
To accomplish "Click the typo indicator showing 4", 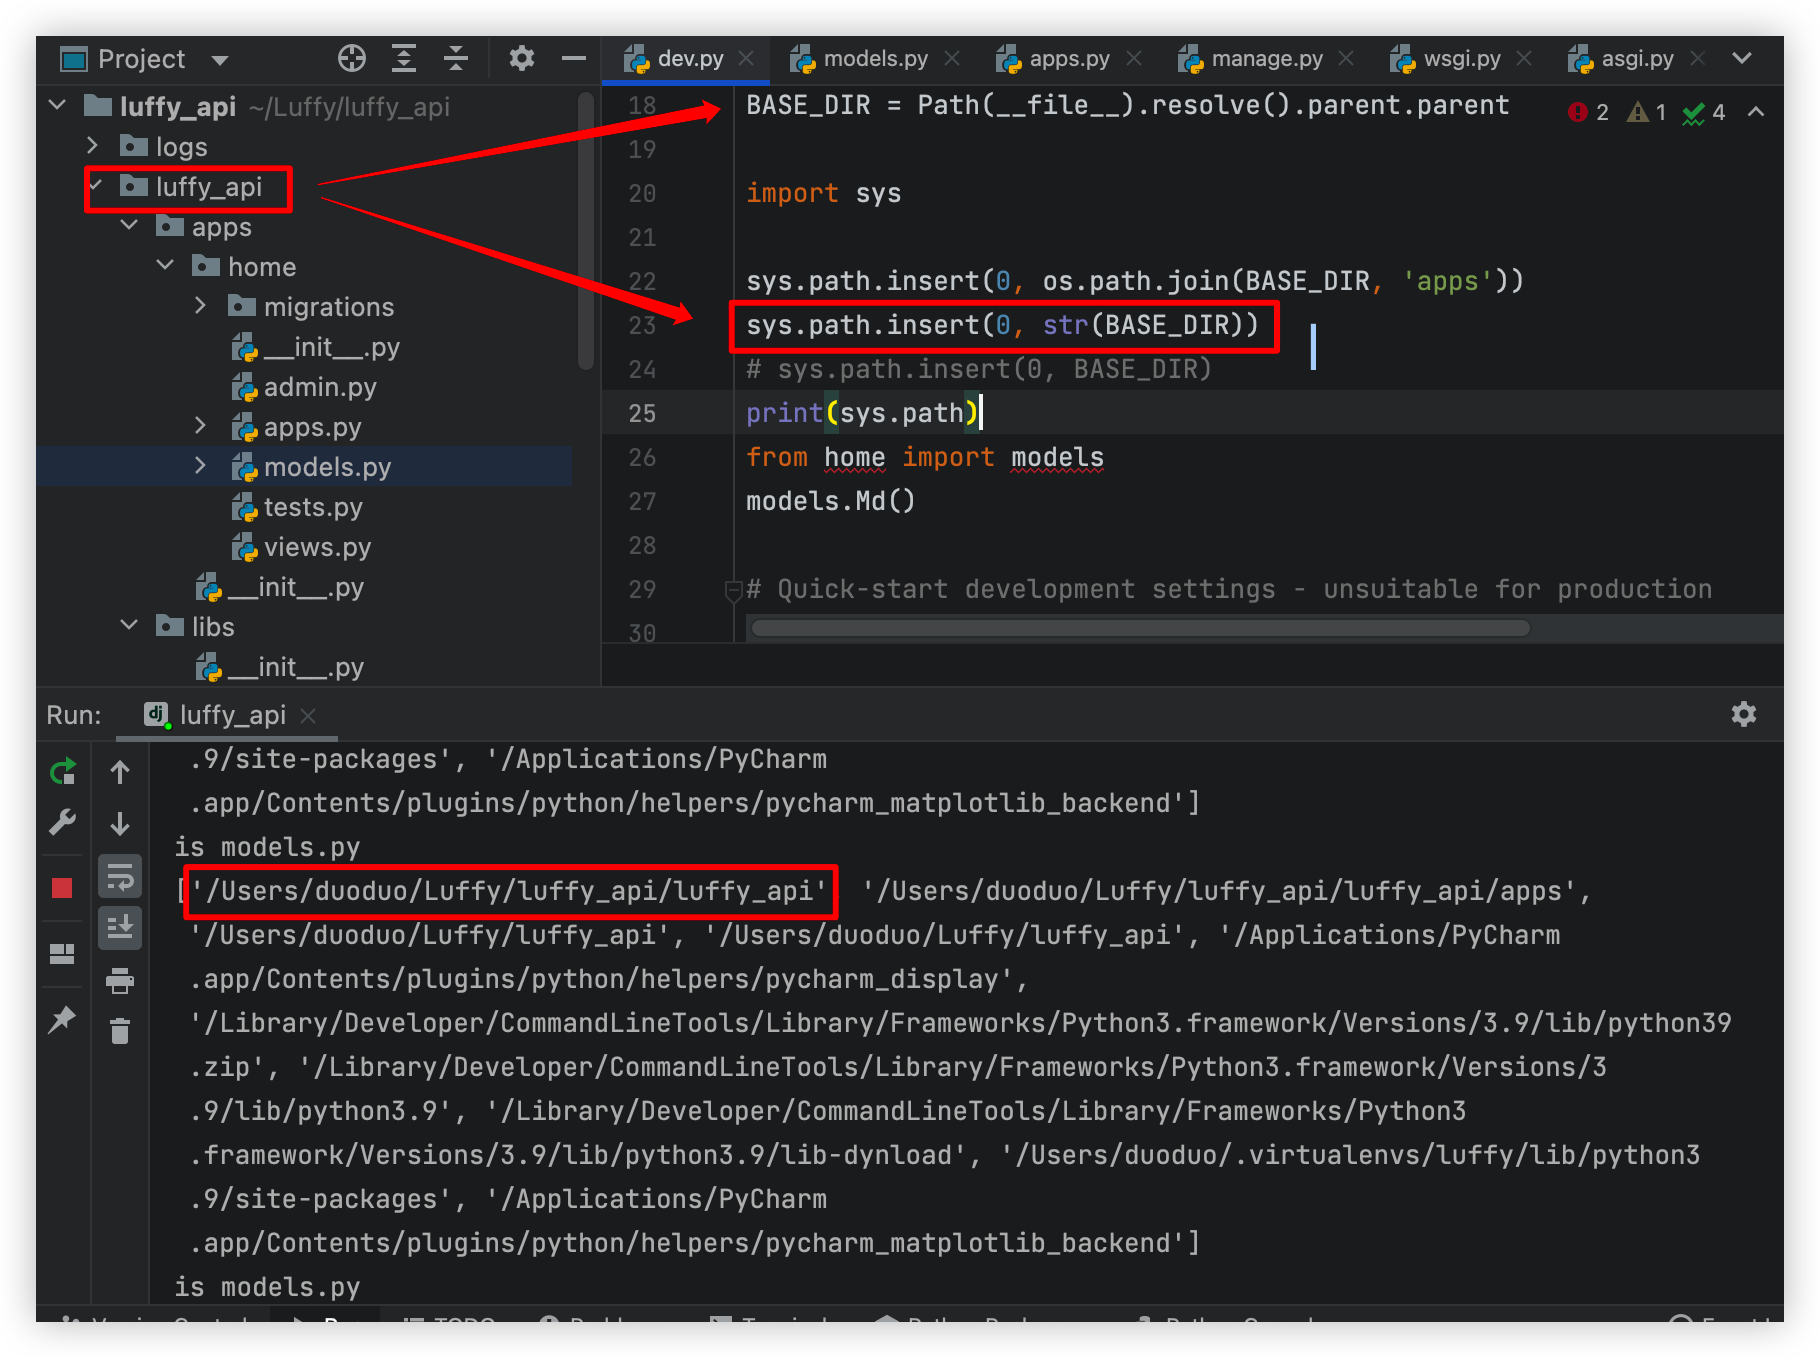I will coord(1704,112).
